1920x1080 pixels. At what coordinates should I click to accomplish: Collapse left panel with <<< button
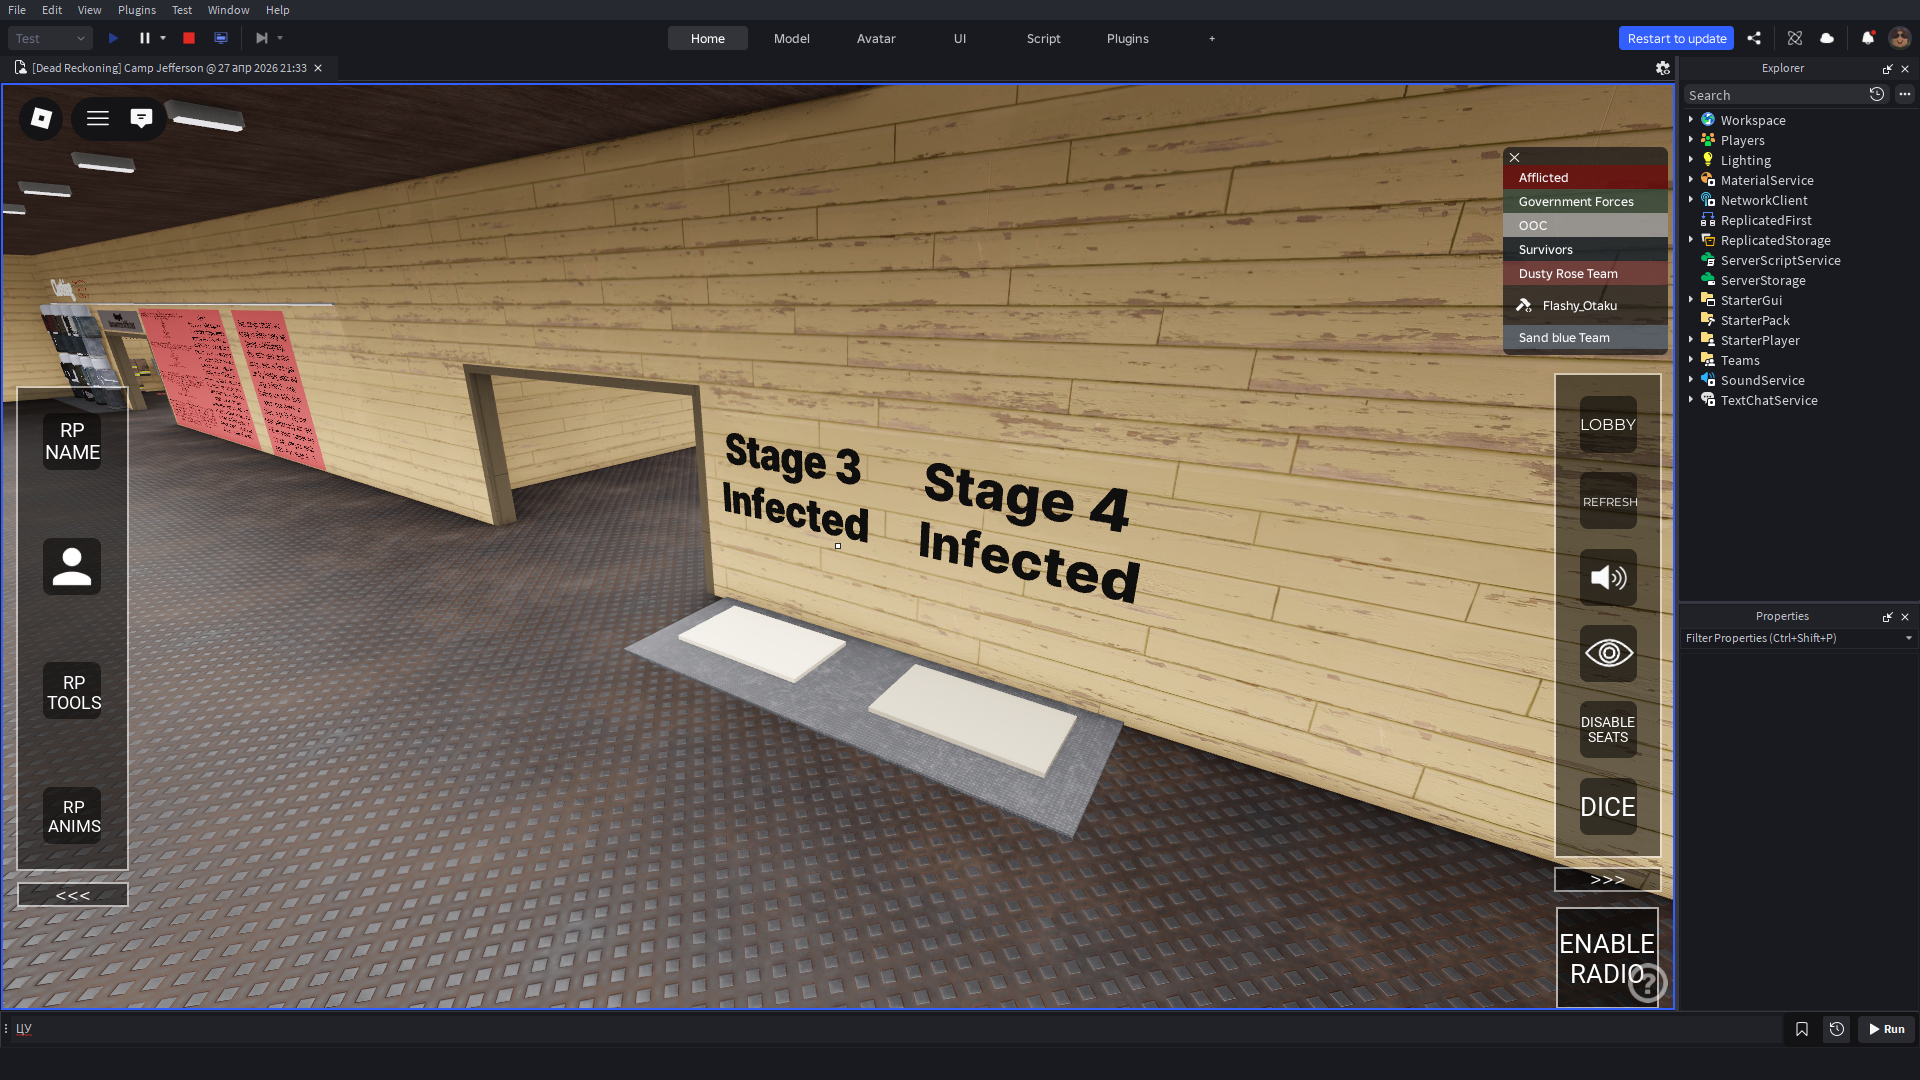[72, 895]
